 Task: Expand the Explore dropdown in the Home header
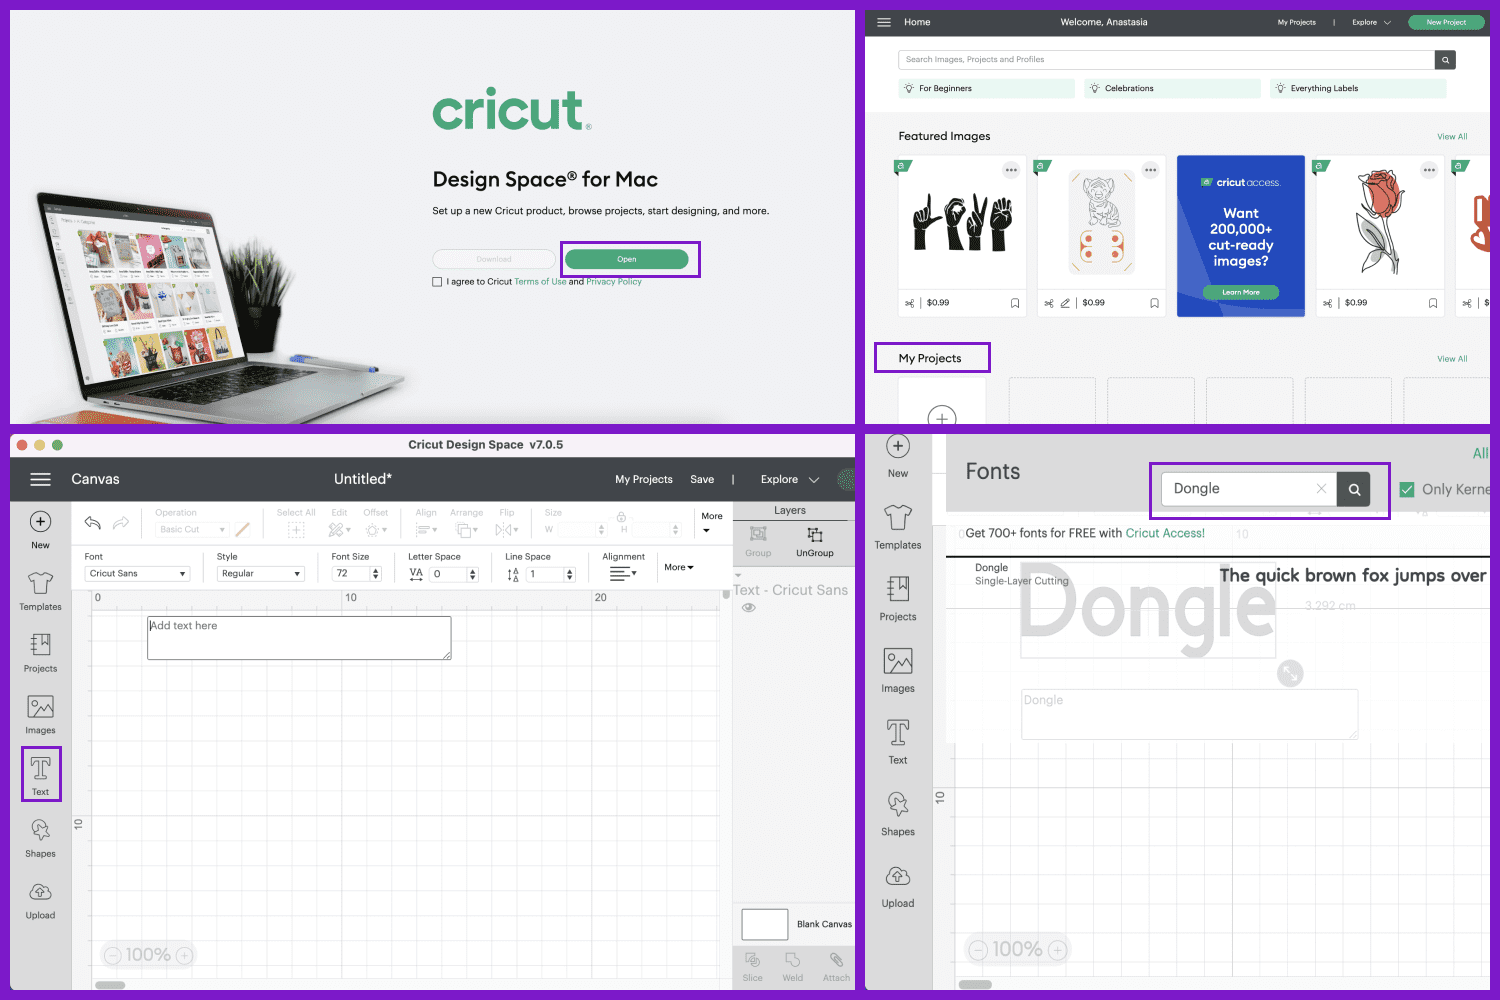click(x=1371, y=22)
